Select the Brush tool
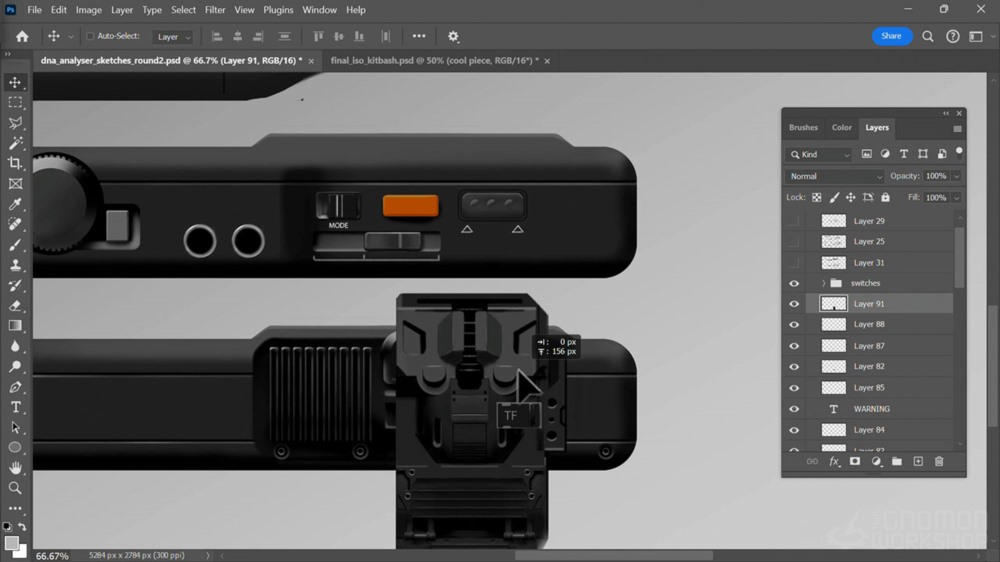The image size is (1000, 562). click(15, 245)
